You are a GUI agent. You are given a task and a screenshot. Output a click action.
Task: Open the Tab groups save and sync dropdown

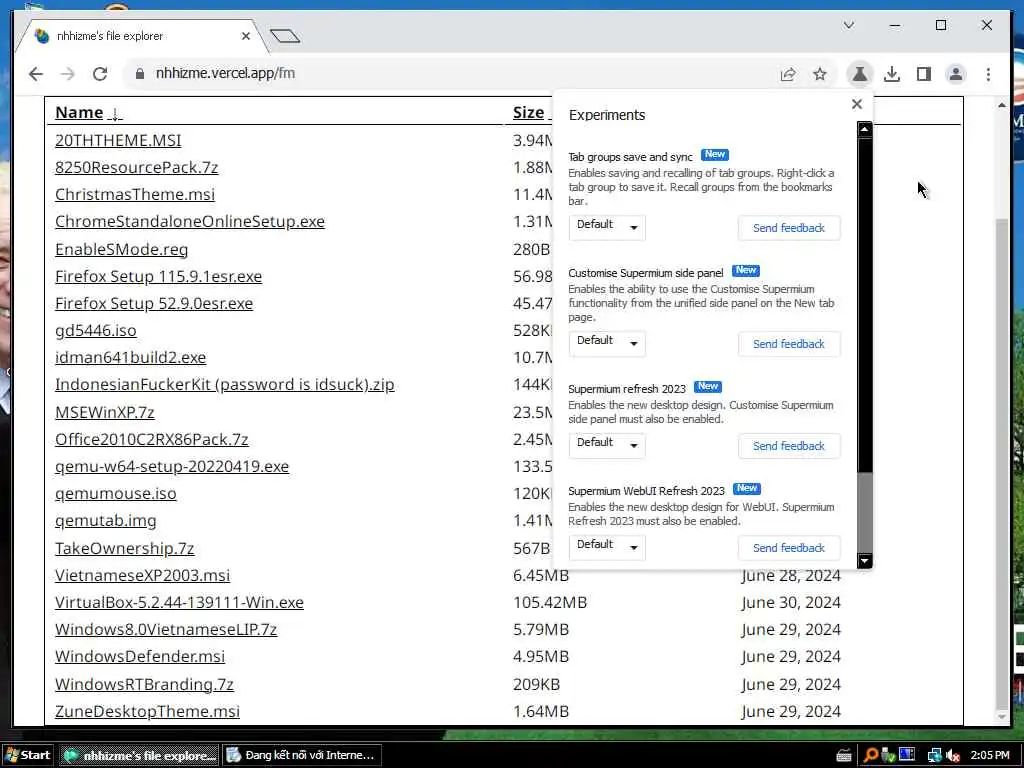pos(607,227)
